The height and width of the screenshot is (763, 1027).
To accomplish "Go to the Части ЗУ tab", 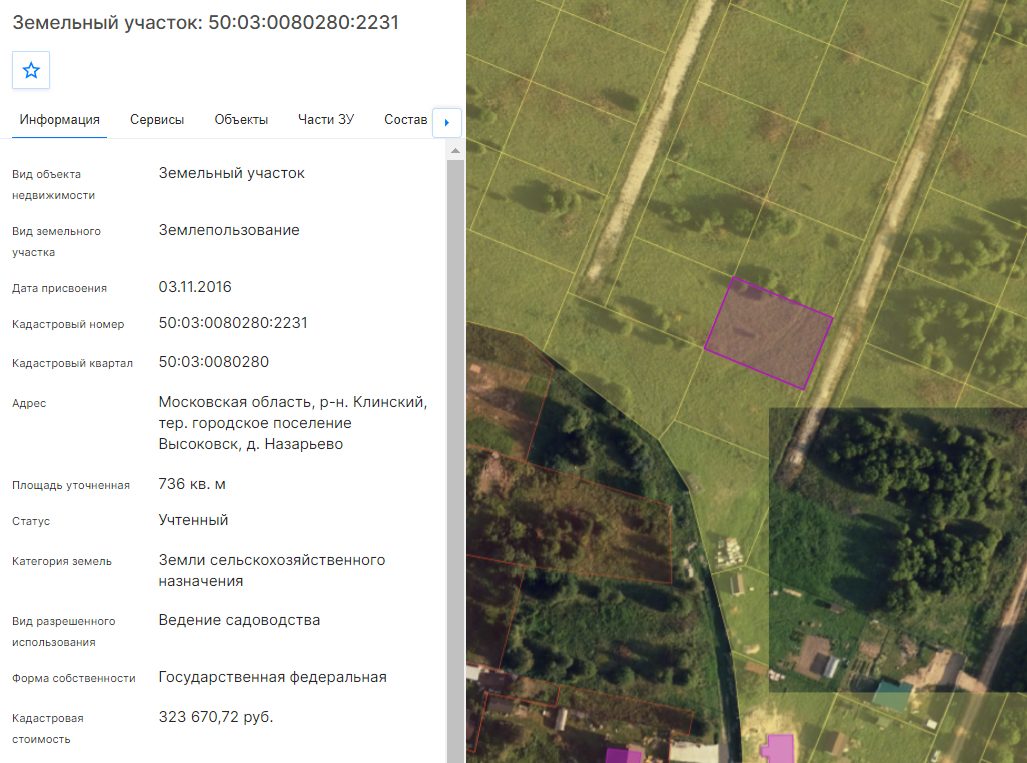I will click(326, 120).
